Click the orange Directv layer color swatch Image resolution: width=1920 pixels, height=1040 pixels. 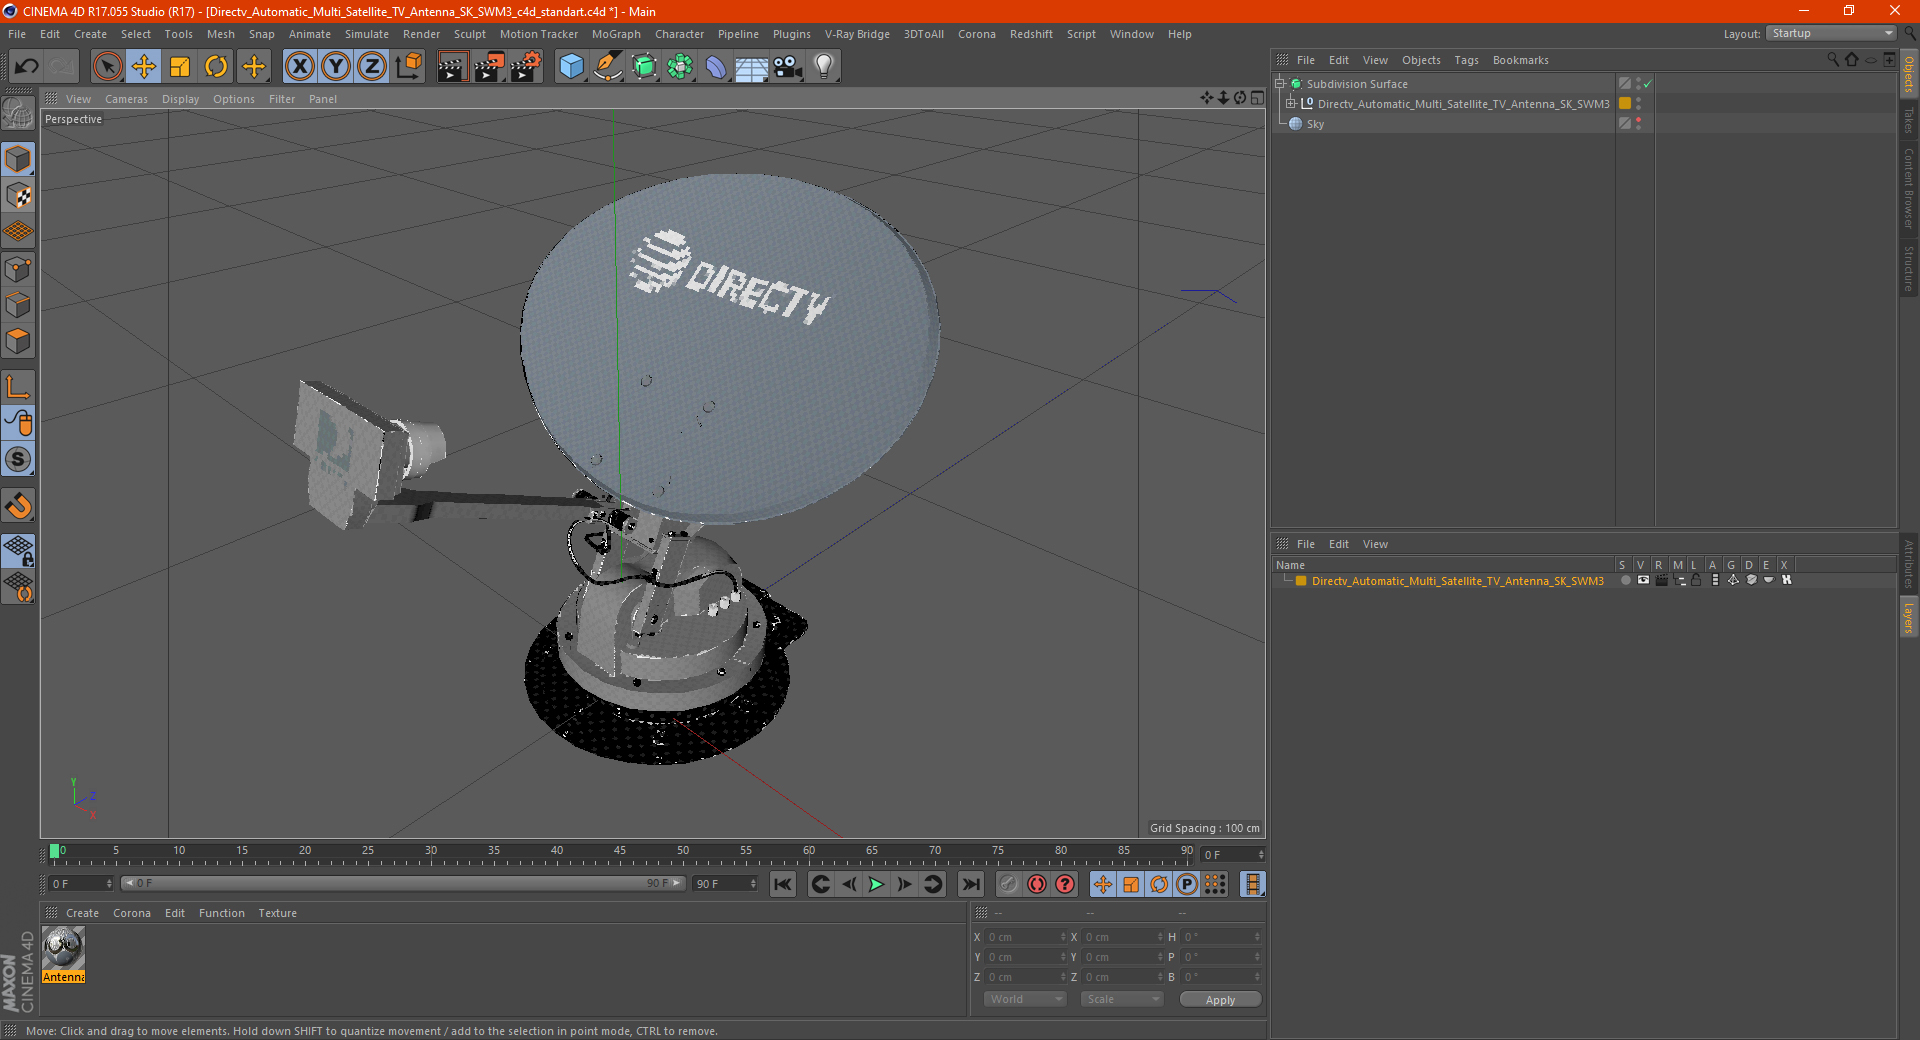tap(1301, 581)
